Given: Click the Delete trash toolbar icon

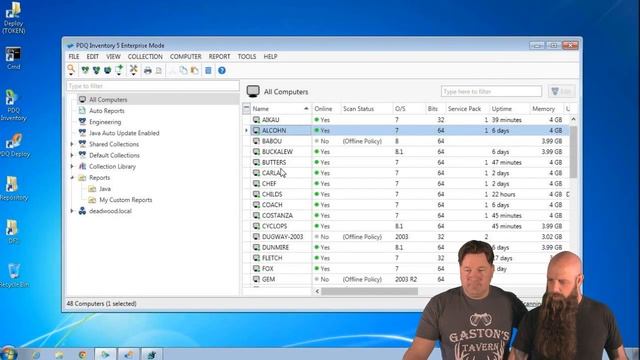Looking at the screenshot, I should tap(208, 71).
